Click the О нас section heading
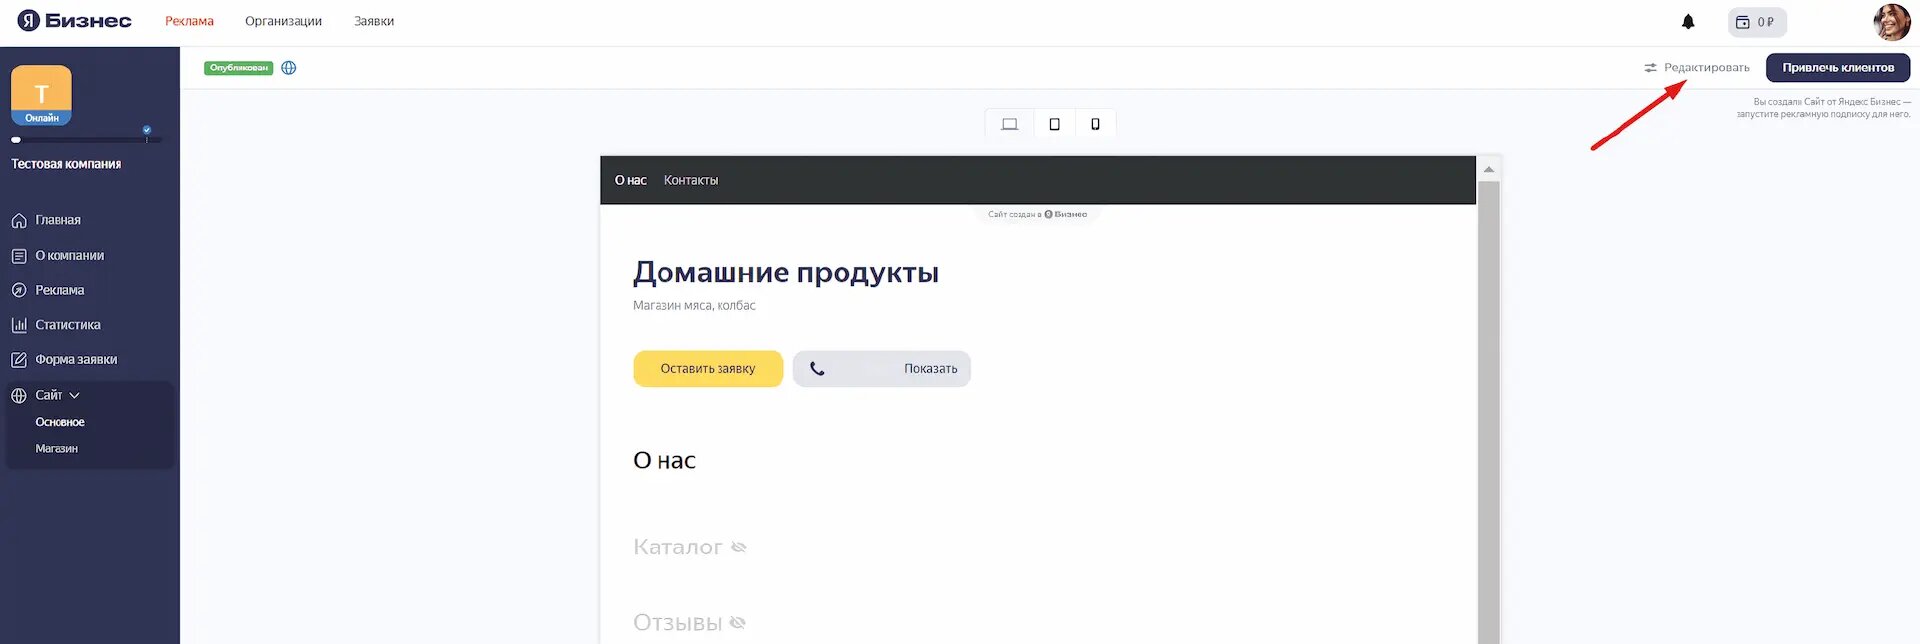 coord(664,460)
